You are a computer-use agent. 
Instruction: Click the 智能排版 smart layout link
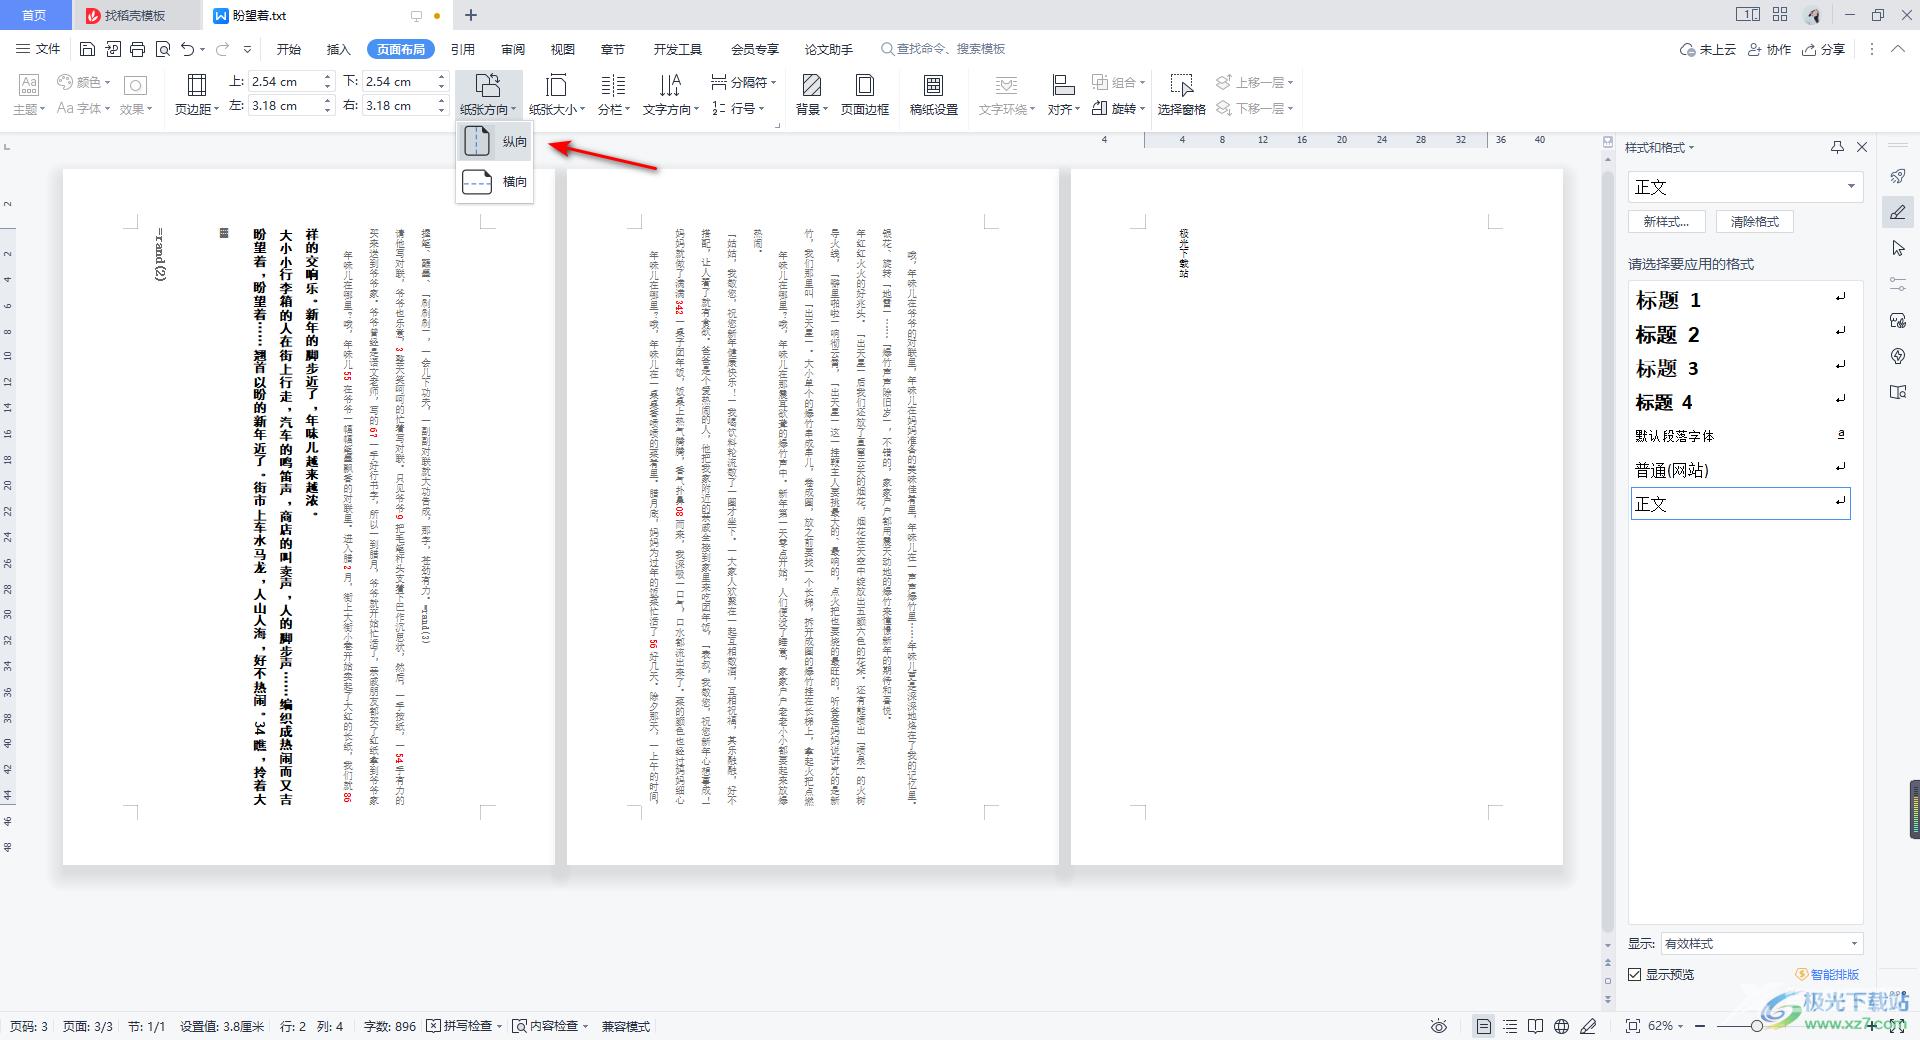pos(1828,975)
